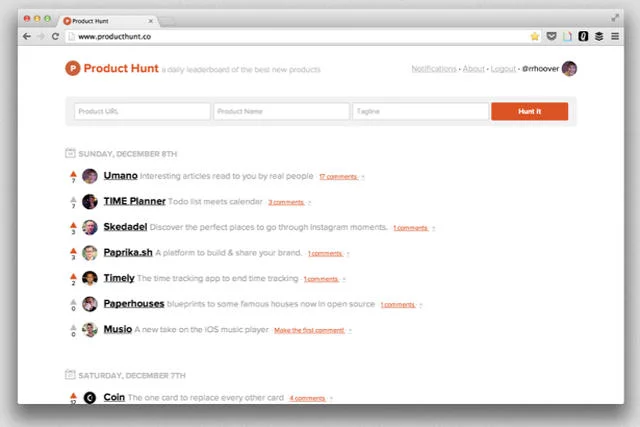The height and width of the screenshot is (427, 640).
Task: Upvote TIME Planner with the arrow
Action: click(73, 200)
